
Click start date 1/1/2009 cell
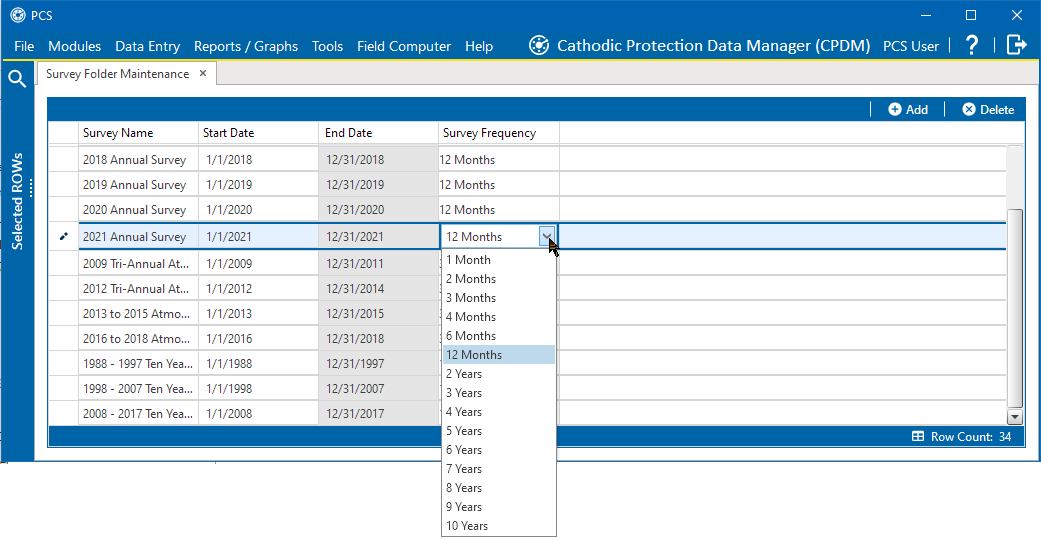click(x=258, y=264)
